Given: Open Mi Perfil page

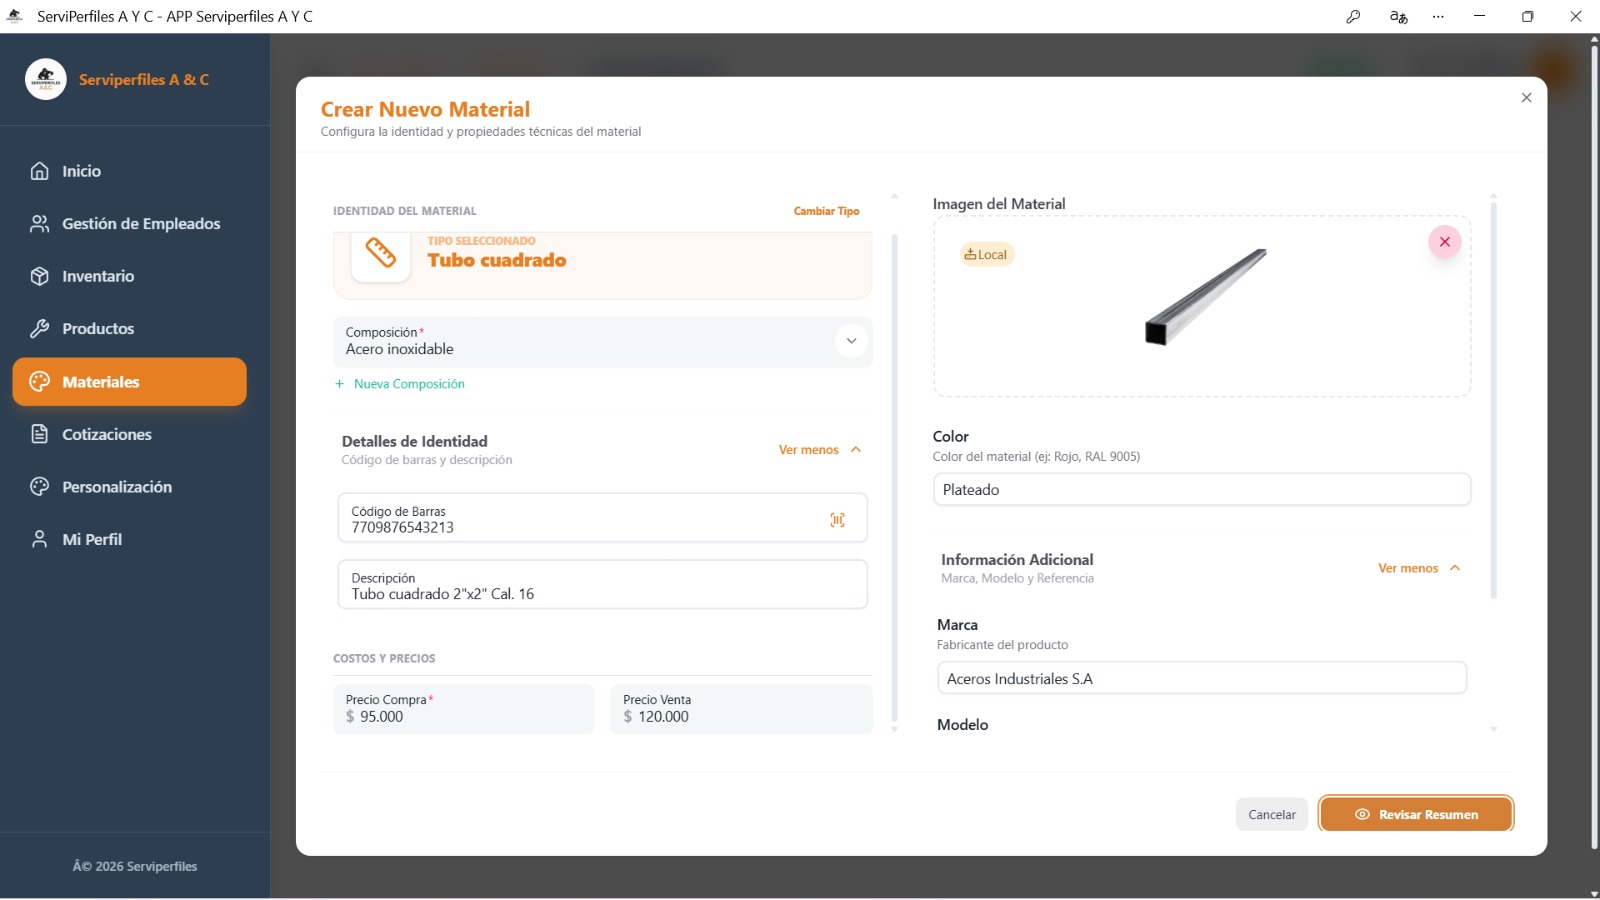Looking at the screenshot, I should click(x=129, y=539).
